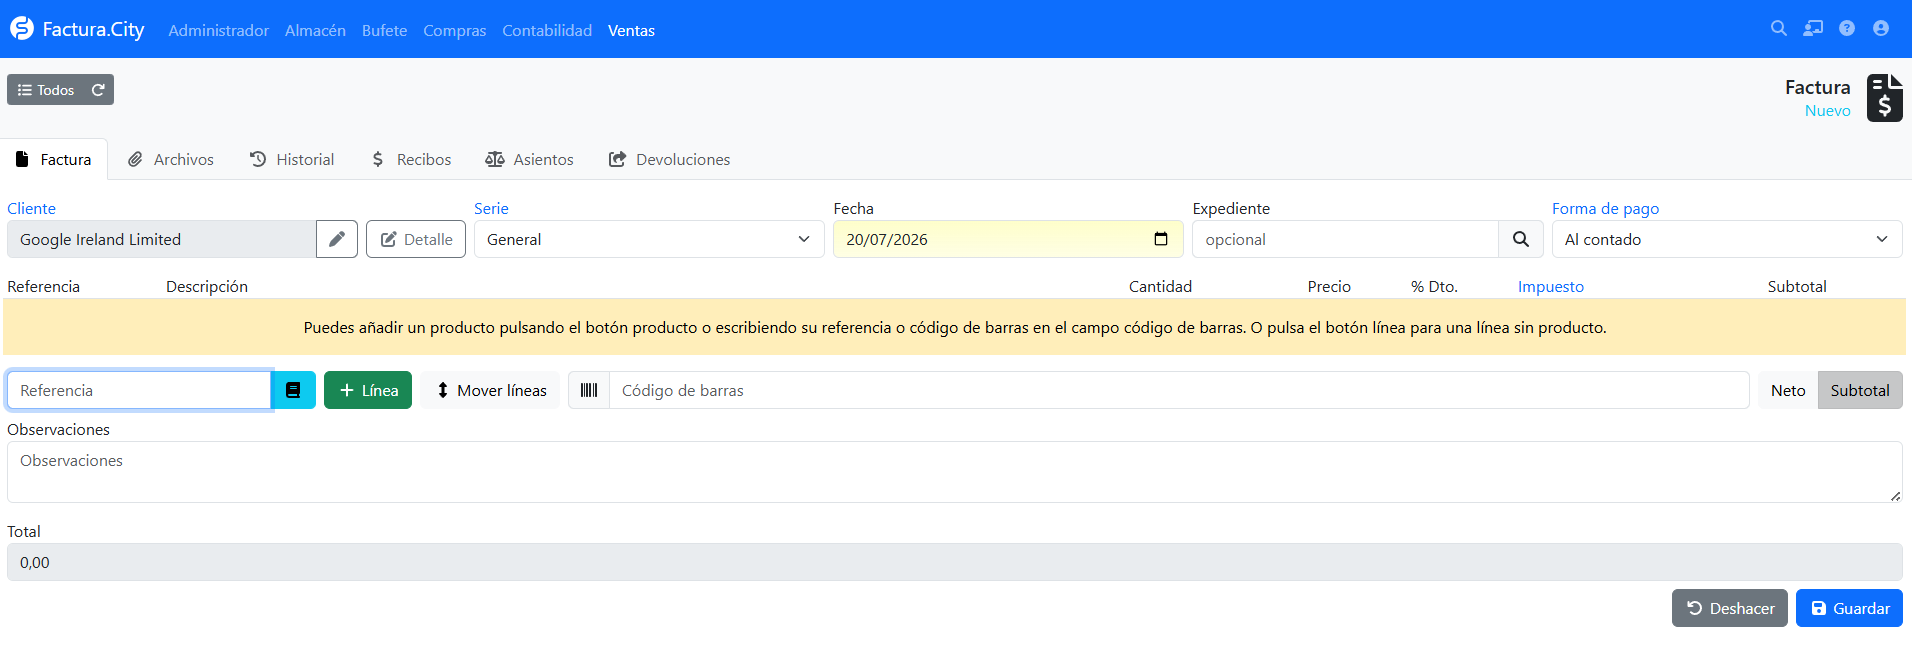The image size is (1912, 657).
Task: Focus the Referencia input field
Action: point(139,390)
